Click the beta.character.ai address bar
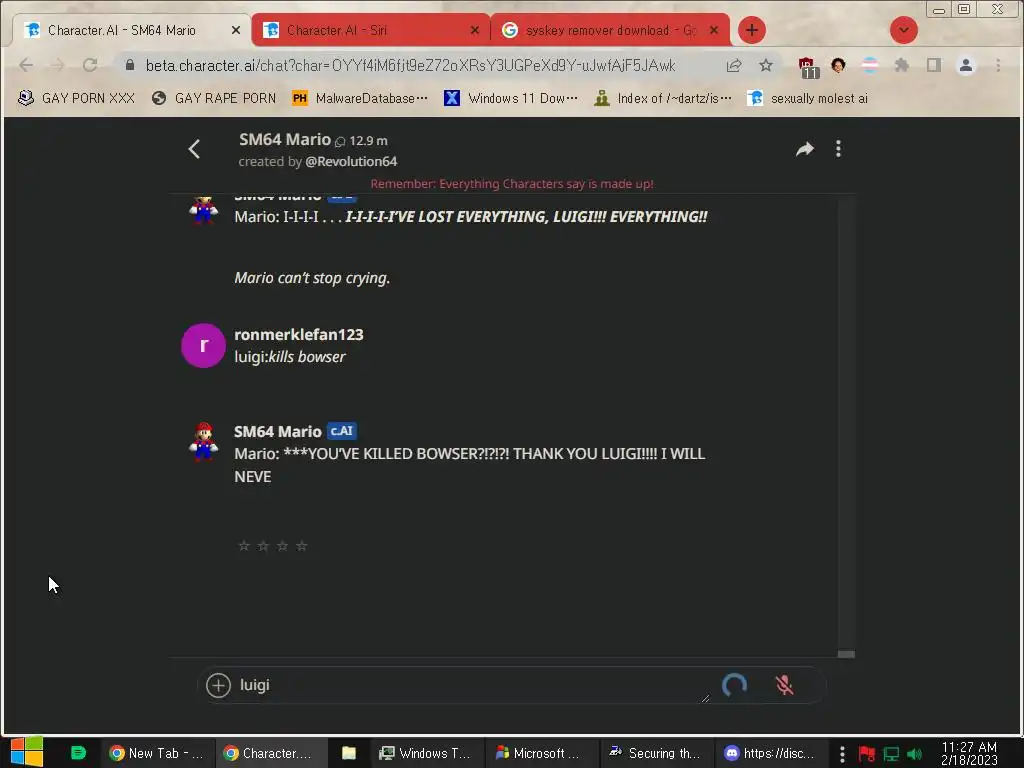This screenshot has width=1024, height=768. [410, 65]
